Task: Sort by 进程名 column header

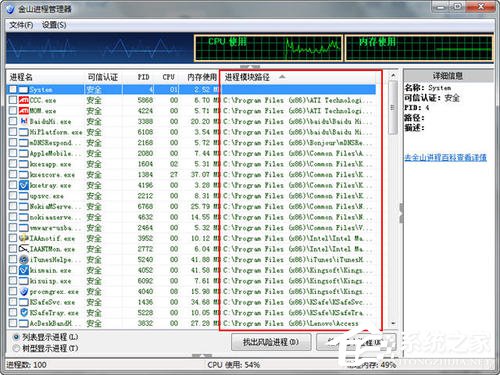Action: pos(45,77)
